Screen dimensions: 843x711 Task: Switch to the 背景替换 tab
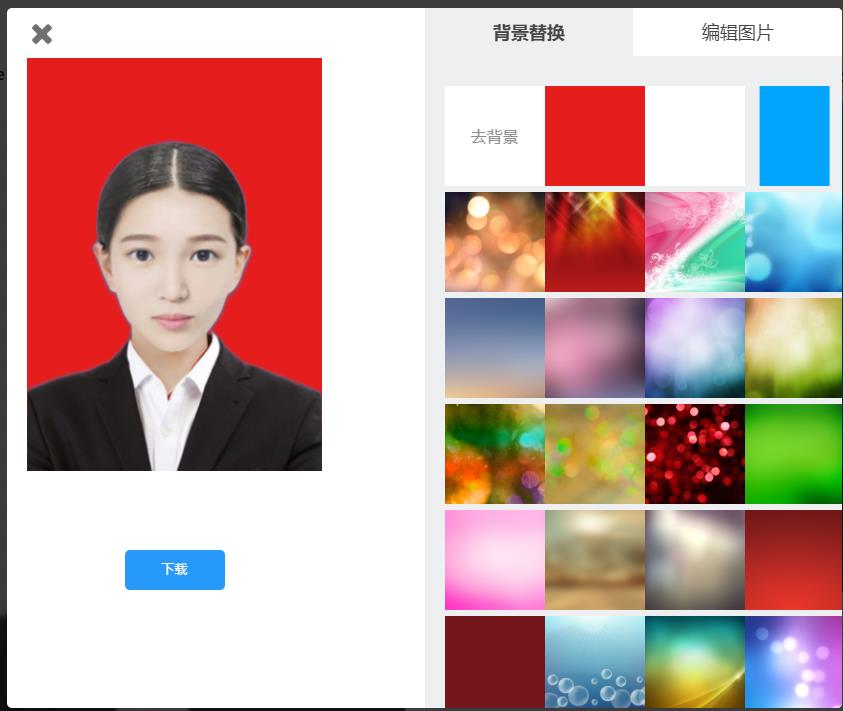click(x=529, y=32)
